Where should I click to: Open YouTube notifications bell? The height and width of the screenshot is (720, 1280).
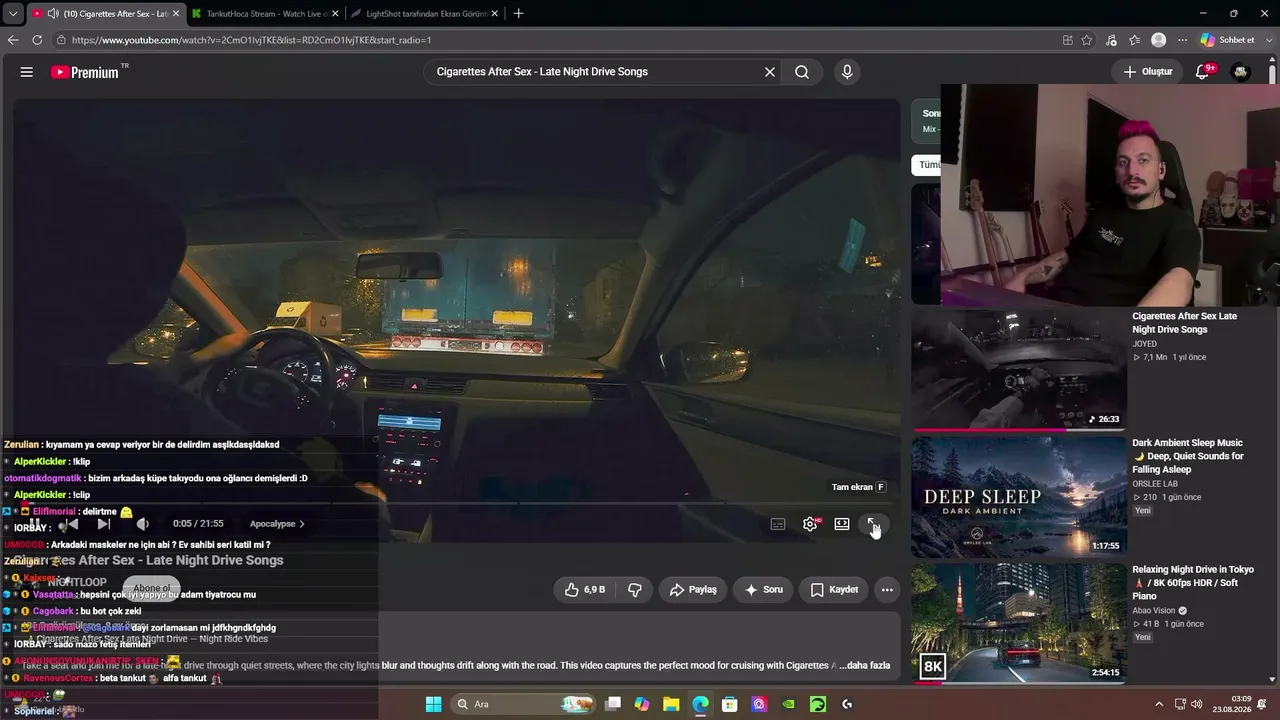(x=1203, y=72)
